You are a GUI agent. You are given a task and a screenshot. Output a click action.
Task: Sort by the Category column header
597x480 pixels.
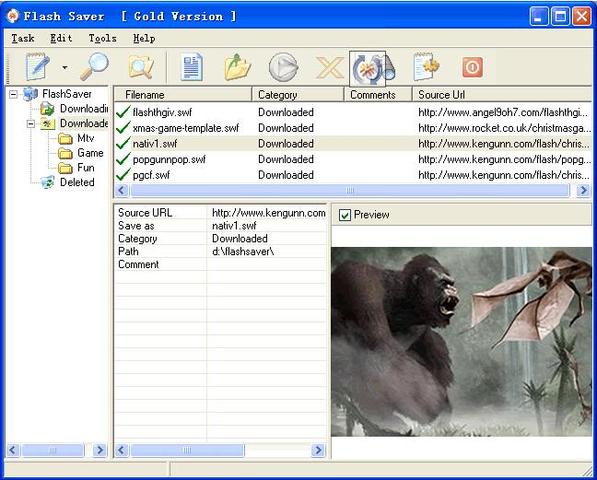pos(298,94)
